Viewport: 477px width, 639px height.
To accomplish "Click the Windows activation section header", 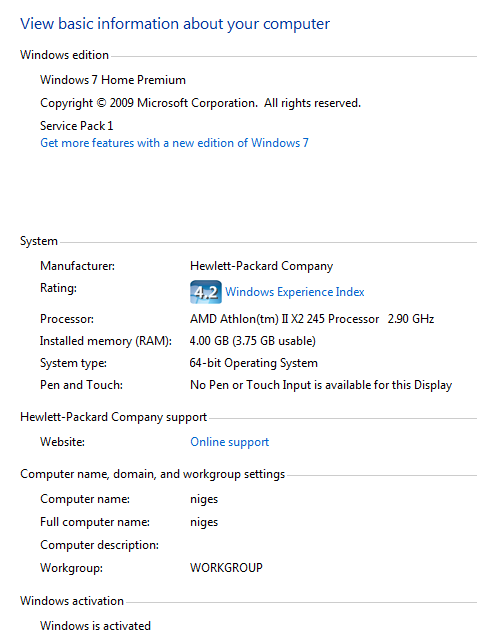I will (72, 601).
